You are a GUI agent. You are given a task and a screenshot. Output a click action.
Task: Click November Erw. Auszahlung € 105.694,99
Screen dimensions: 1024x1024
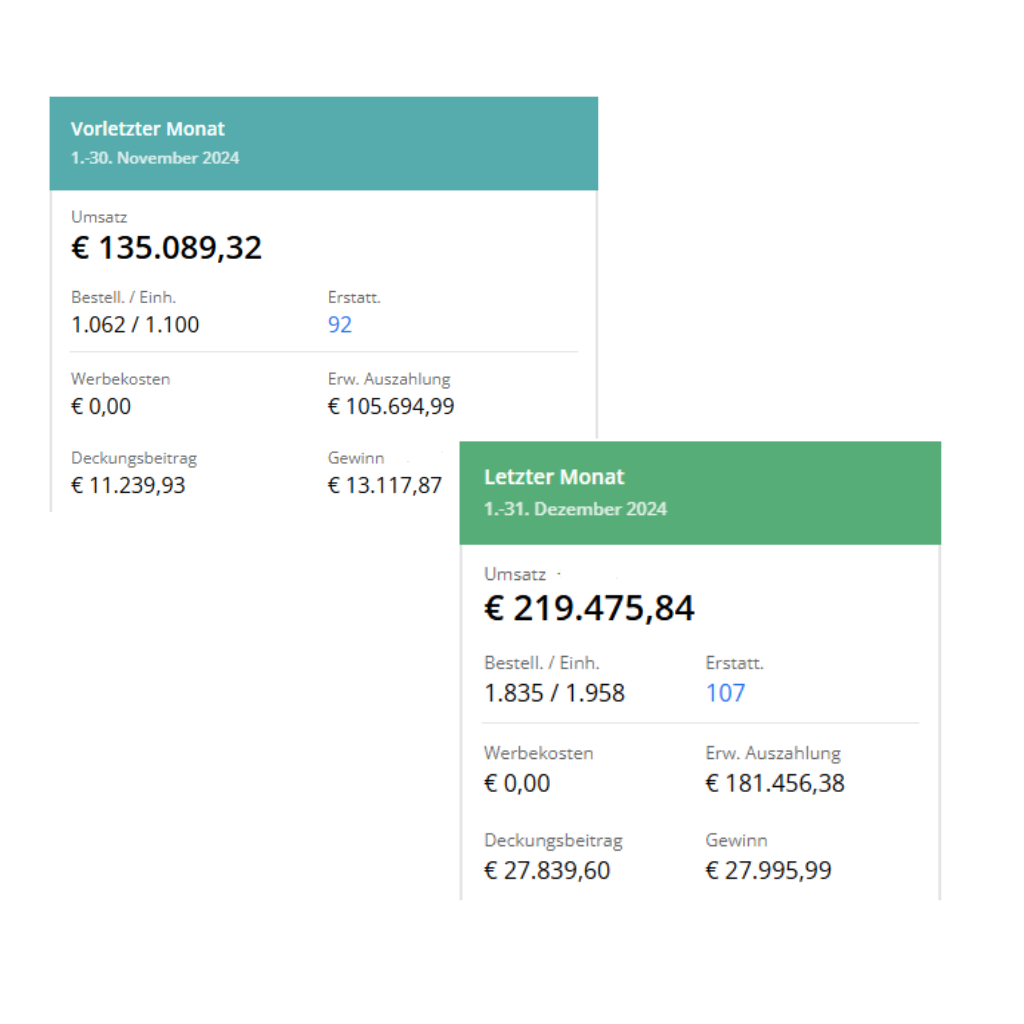point(391,406)
